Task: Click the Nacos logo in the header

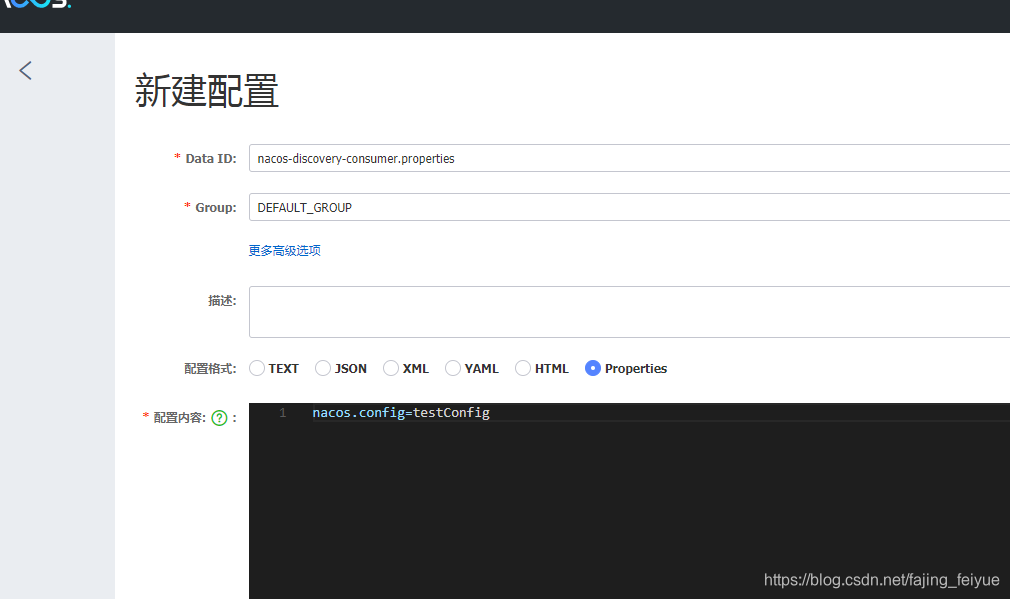Action: click(x=35, y=4)
